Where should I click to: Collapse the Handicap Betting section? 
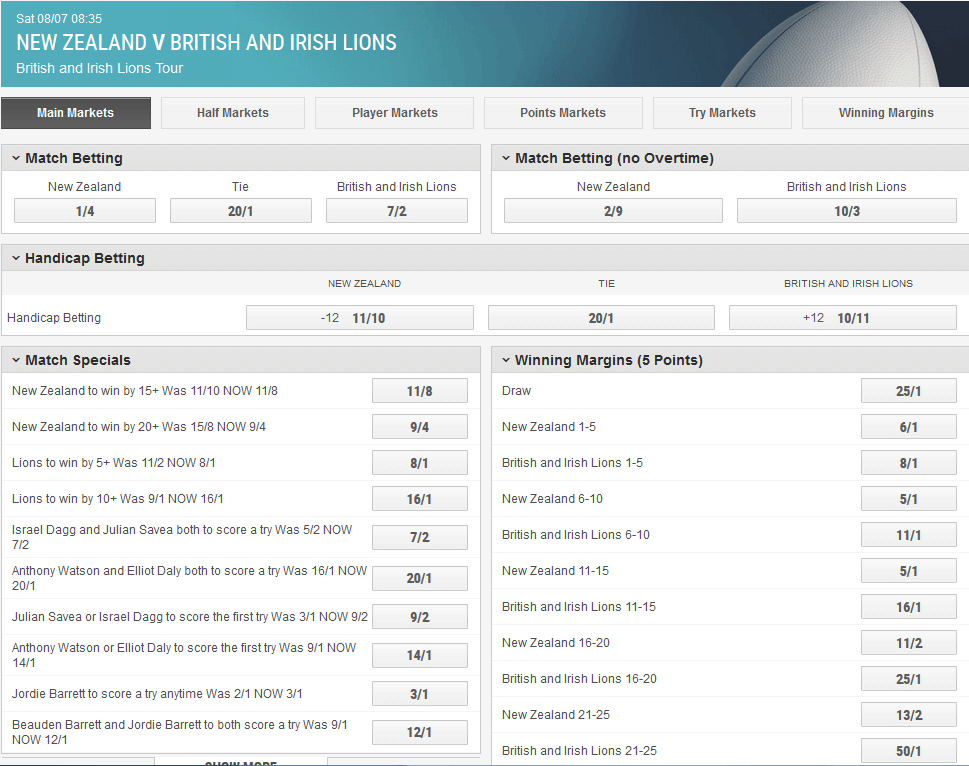tap(16, 258)
